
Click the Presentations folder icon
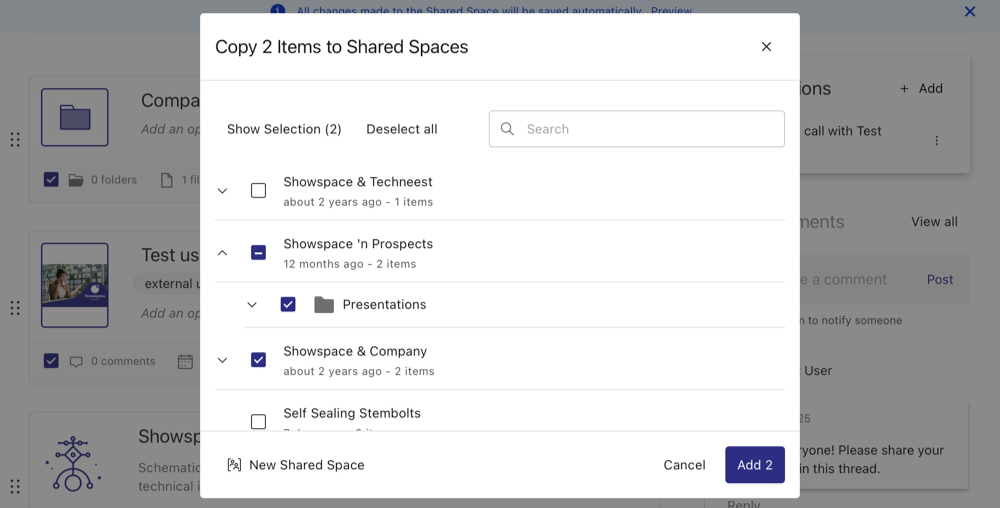[x=324, y=305]
